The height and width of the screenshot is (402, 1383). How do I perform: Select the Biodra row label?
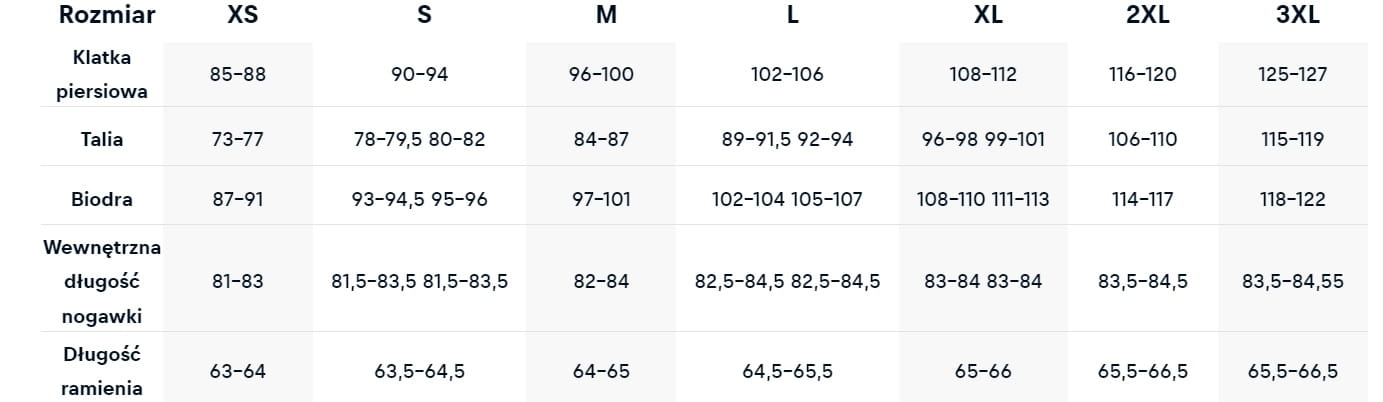coord(101,199)
